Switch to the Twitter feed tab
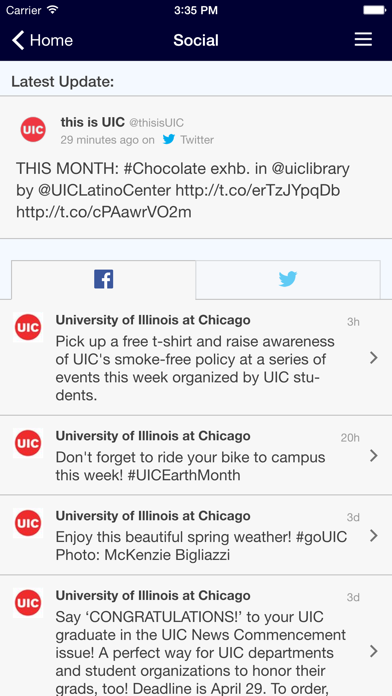This screenshot has width=392, height=696. click(288, 280)
